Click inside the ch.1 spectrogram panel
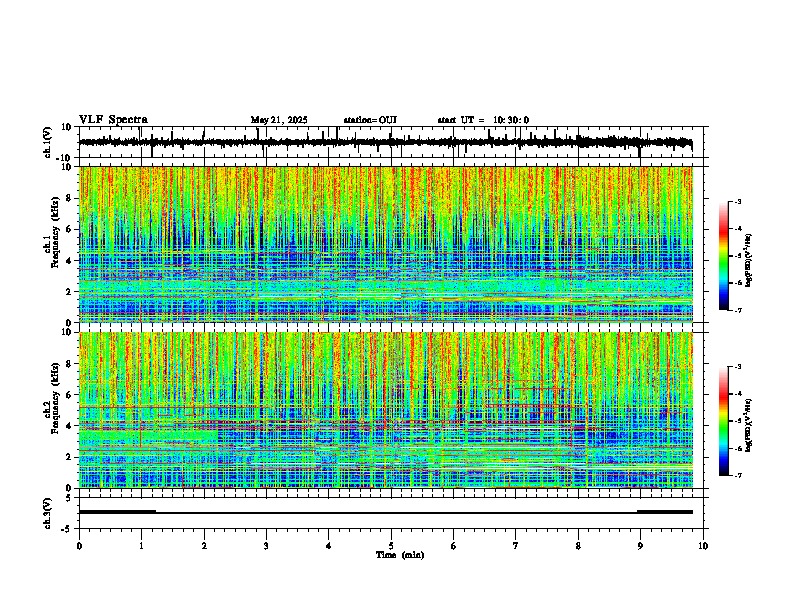The width and height of the screenshot is (792, 612). (x=385, y=244)
